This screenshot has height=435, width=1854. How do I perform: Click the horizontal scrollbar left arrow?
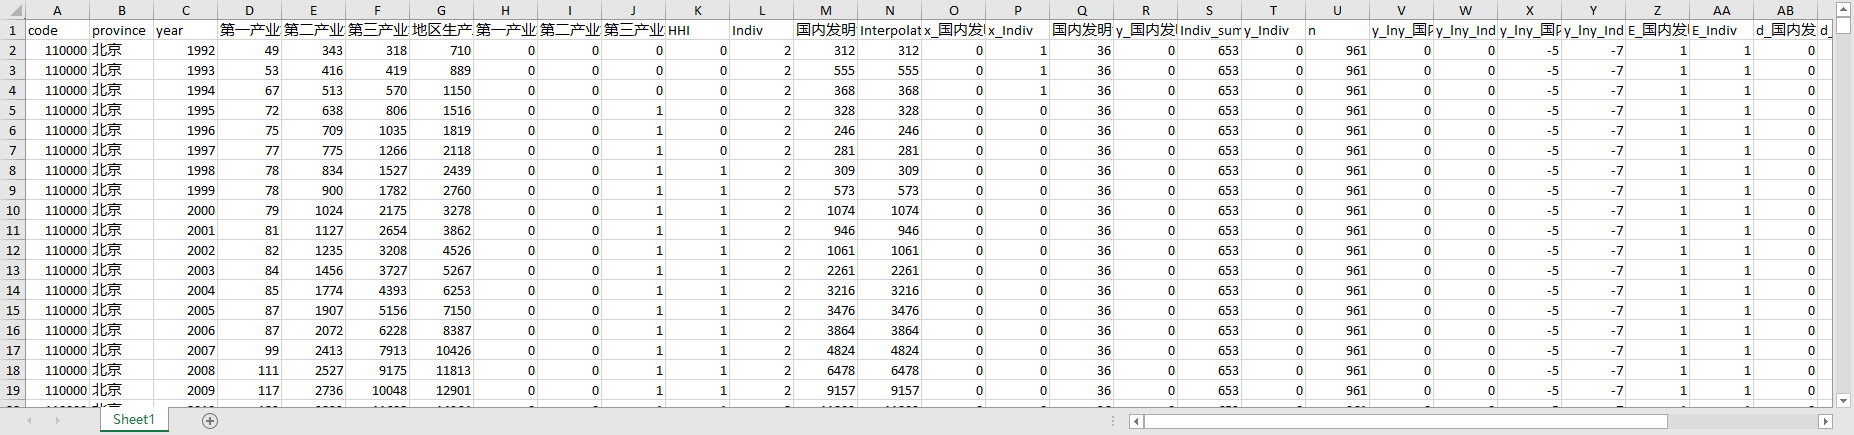point(1136,422)
